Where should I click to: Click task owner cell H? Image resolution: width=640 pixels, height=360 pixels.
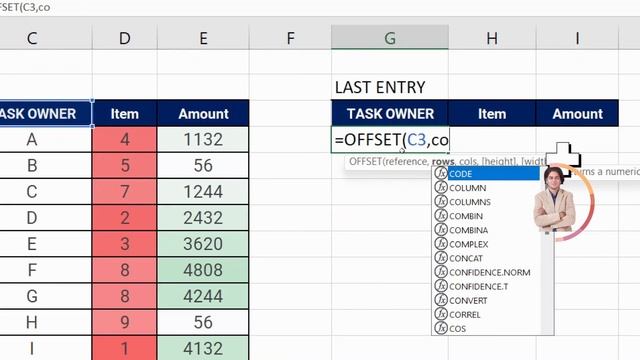point(45,322)
